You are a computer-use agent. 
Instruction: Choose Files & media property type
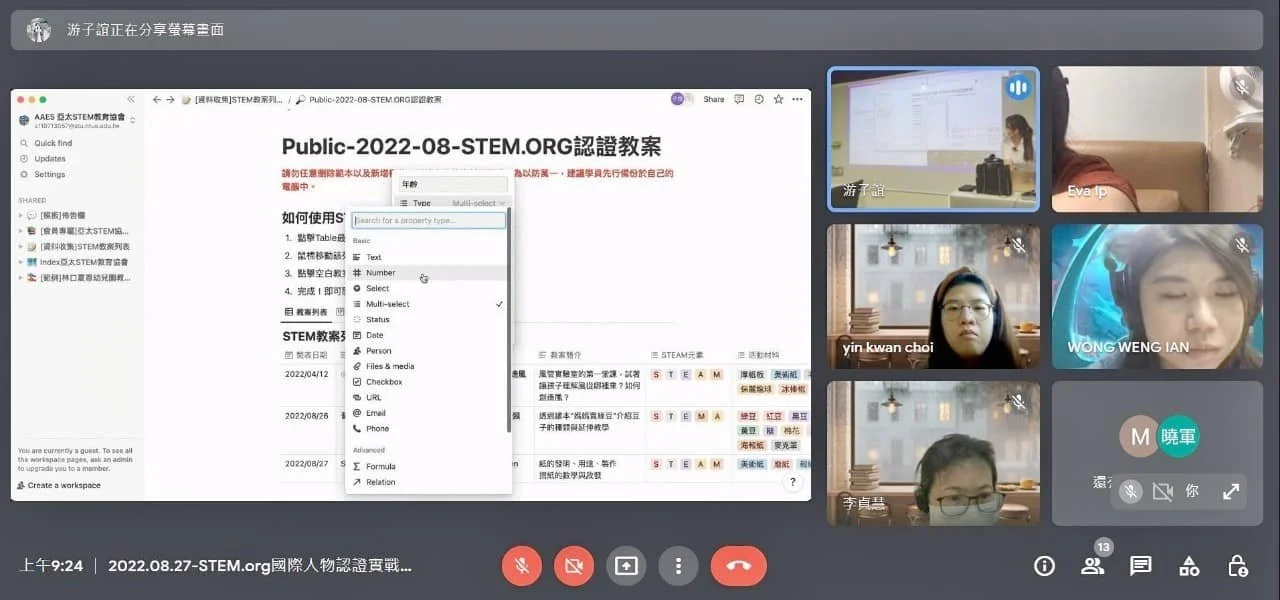click(428, 366)
